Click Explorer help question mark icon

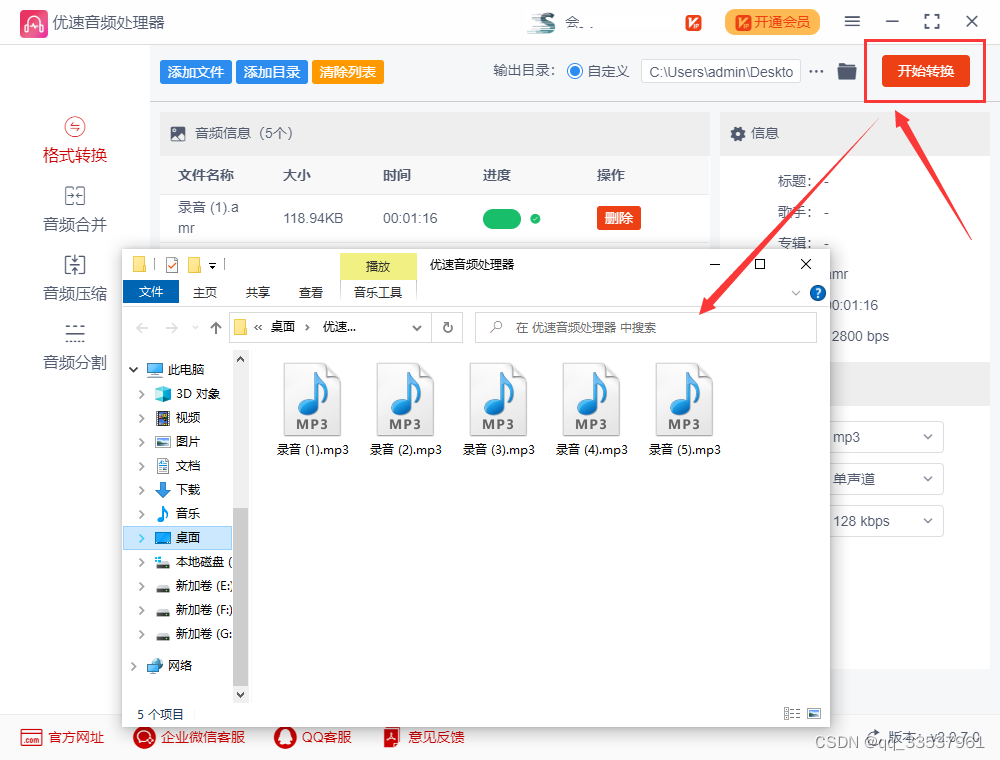tap(818, 293)
